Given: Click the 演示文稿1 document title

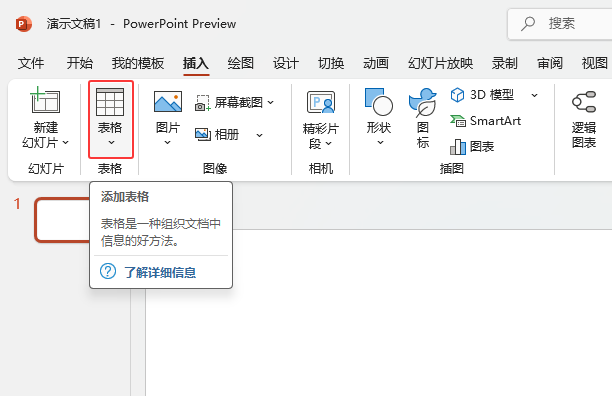Looking at the screenshot, I should (74, 24).
